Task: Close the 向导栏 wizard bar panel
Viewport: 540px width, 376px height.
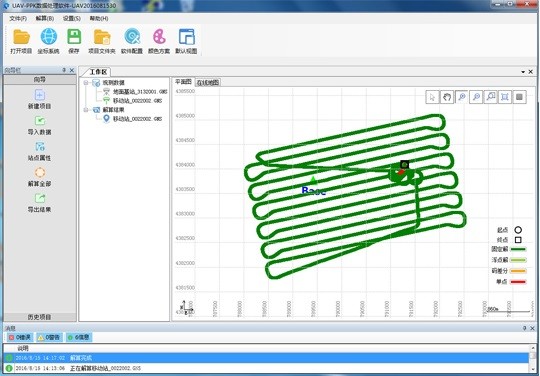Action: point(72,70)
